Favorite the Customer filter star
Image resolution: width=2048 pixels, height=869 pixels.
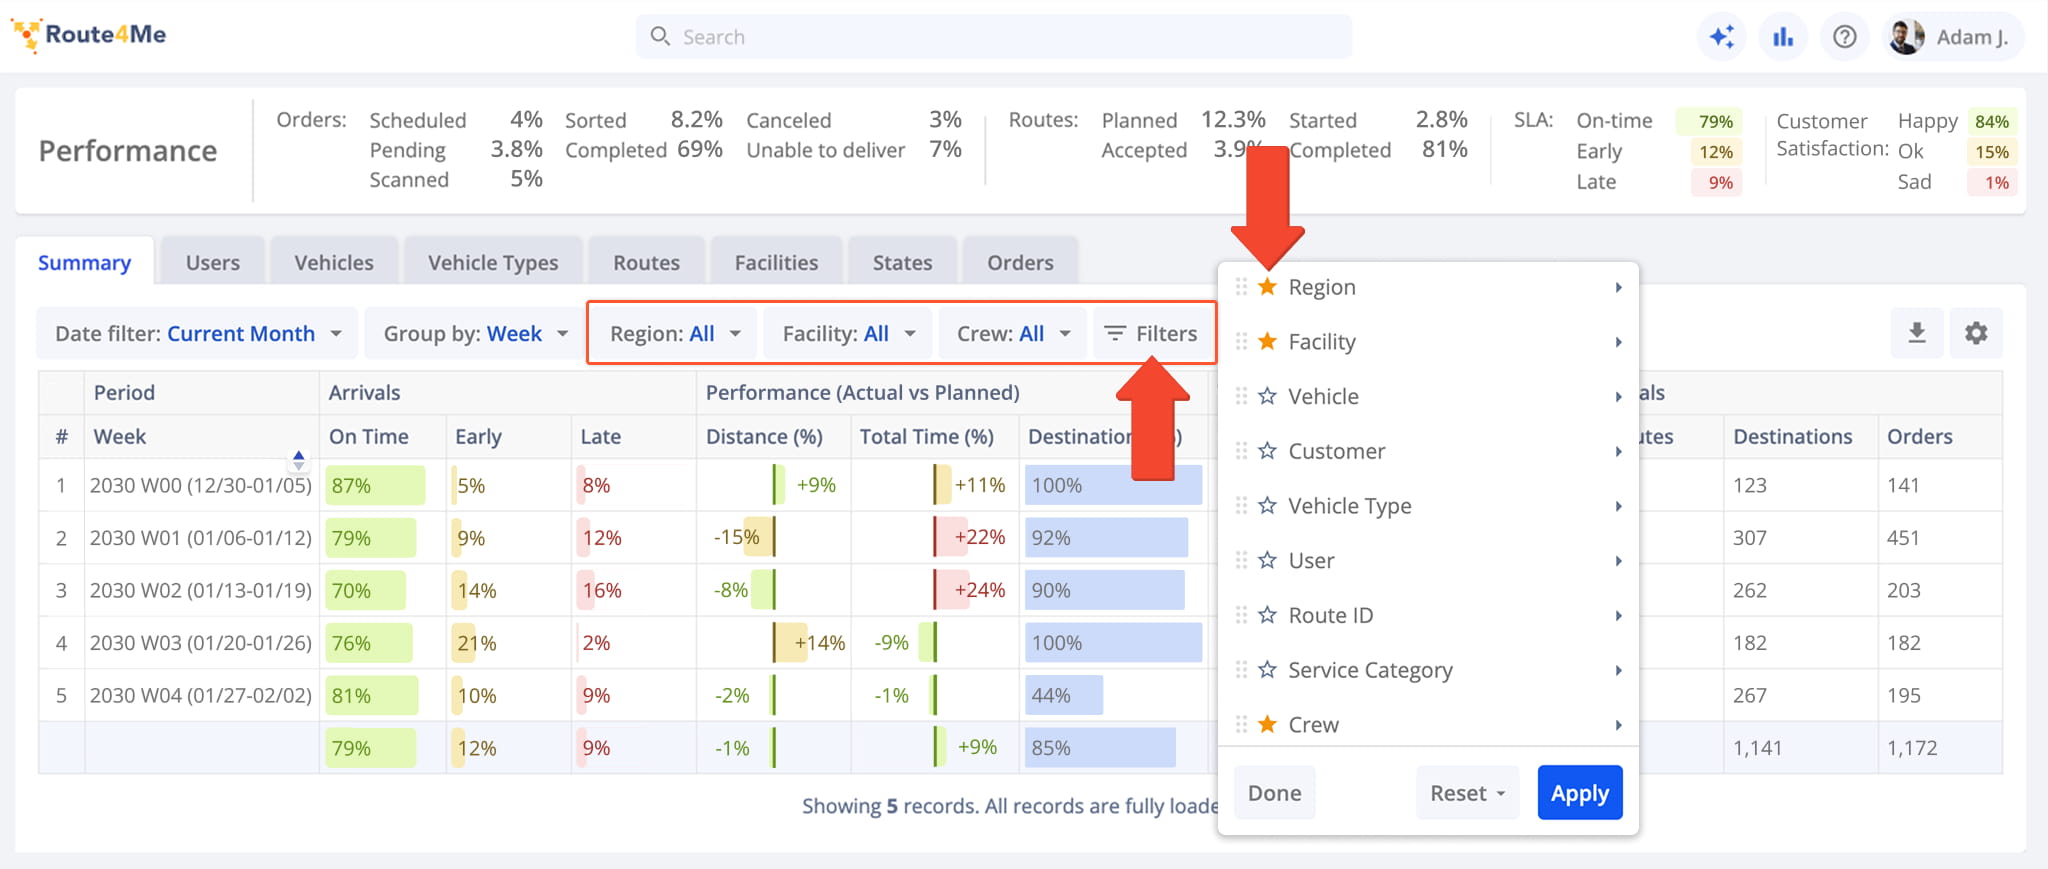coord(1267,451)
